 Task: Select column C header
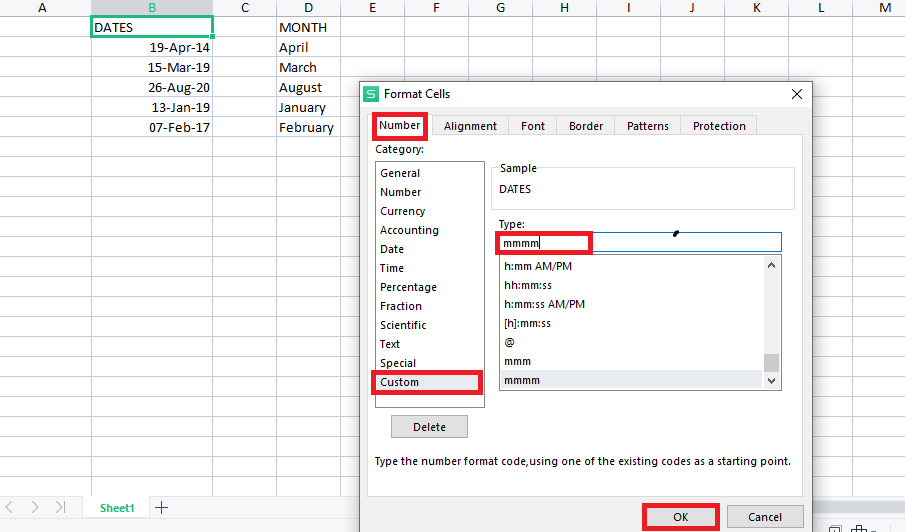click(245, 8)
